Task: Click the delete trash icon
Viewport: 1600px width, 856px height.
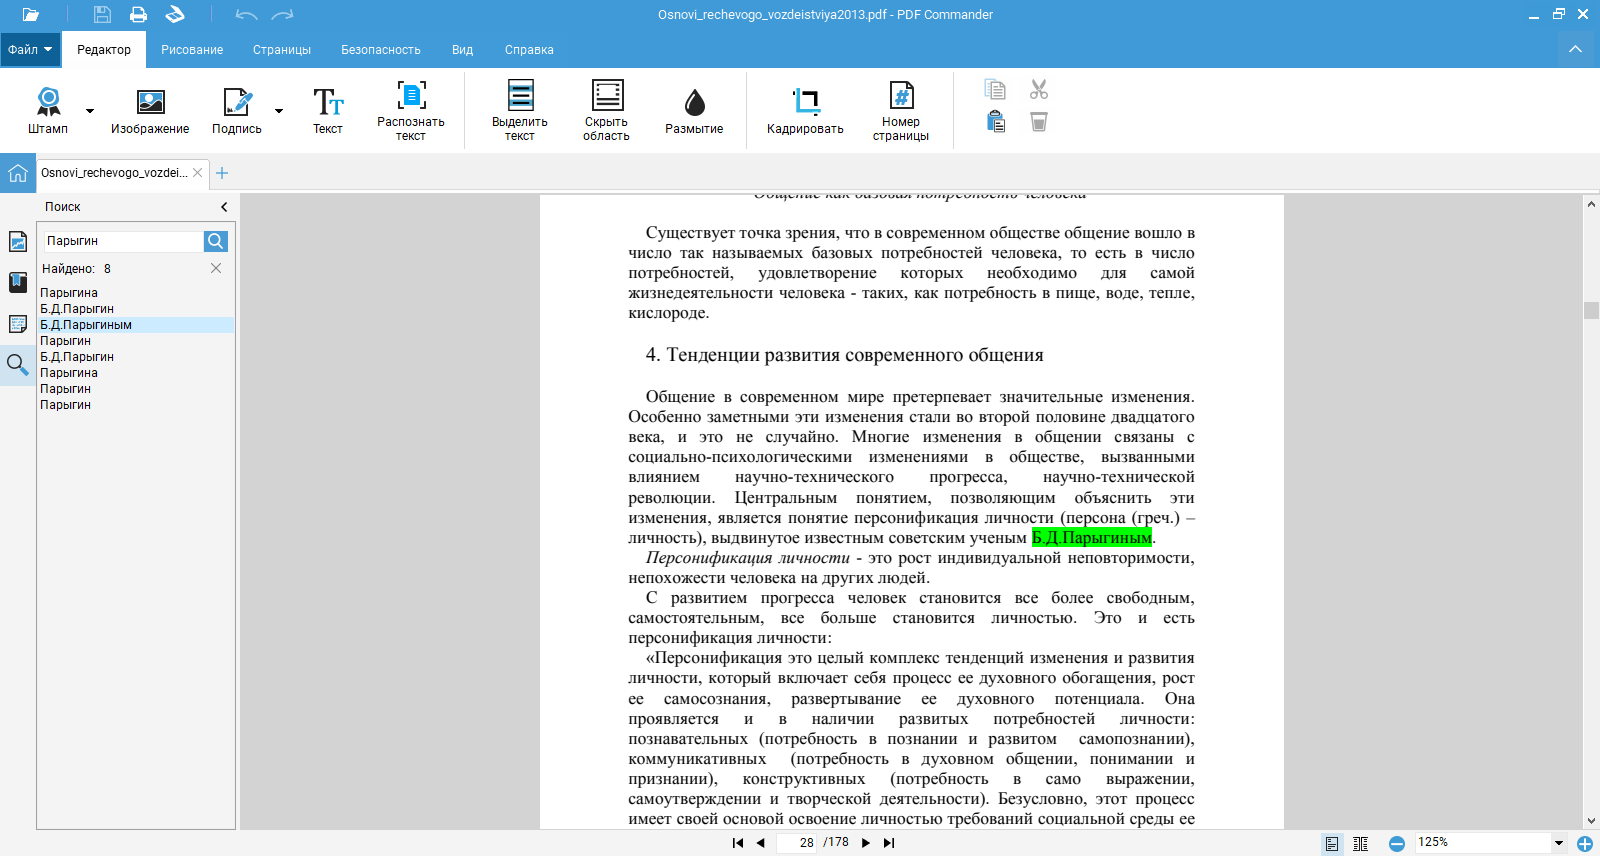Action: 1039,121
